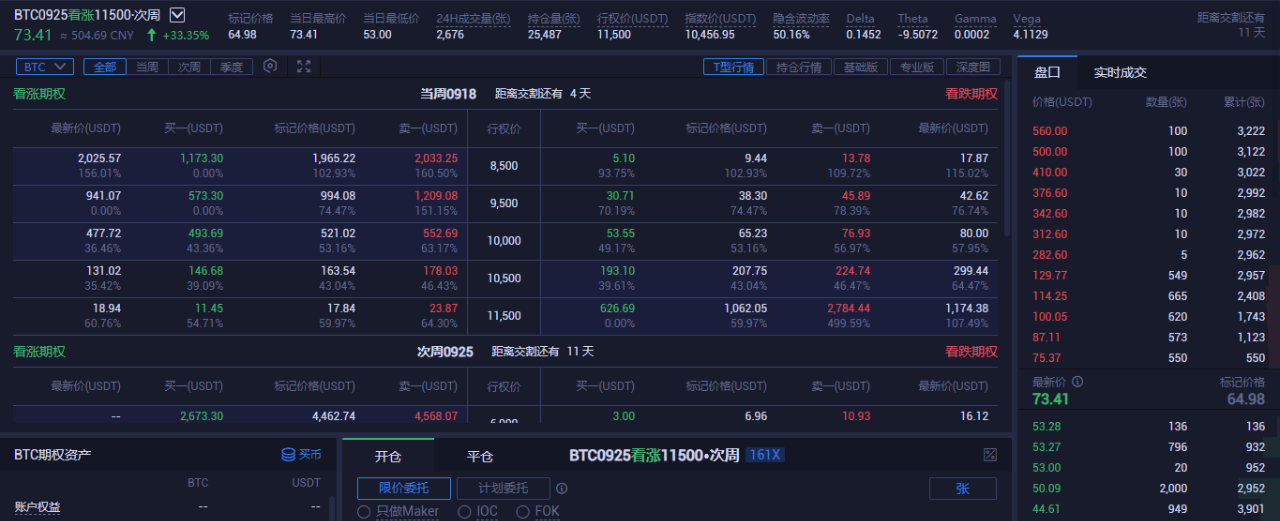The height and width of the screenshot is (521, 1280).
Task: Click the hexagon settings icon
Action: click(x=270, y=66)
